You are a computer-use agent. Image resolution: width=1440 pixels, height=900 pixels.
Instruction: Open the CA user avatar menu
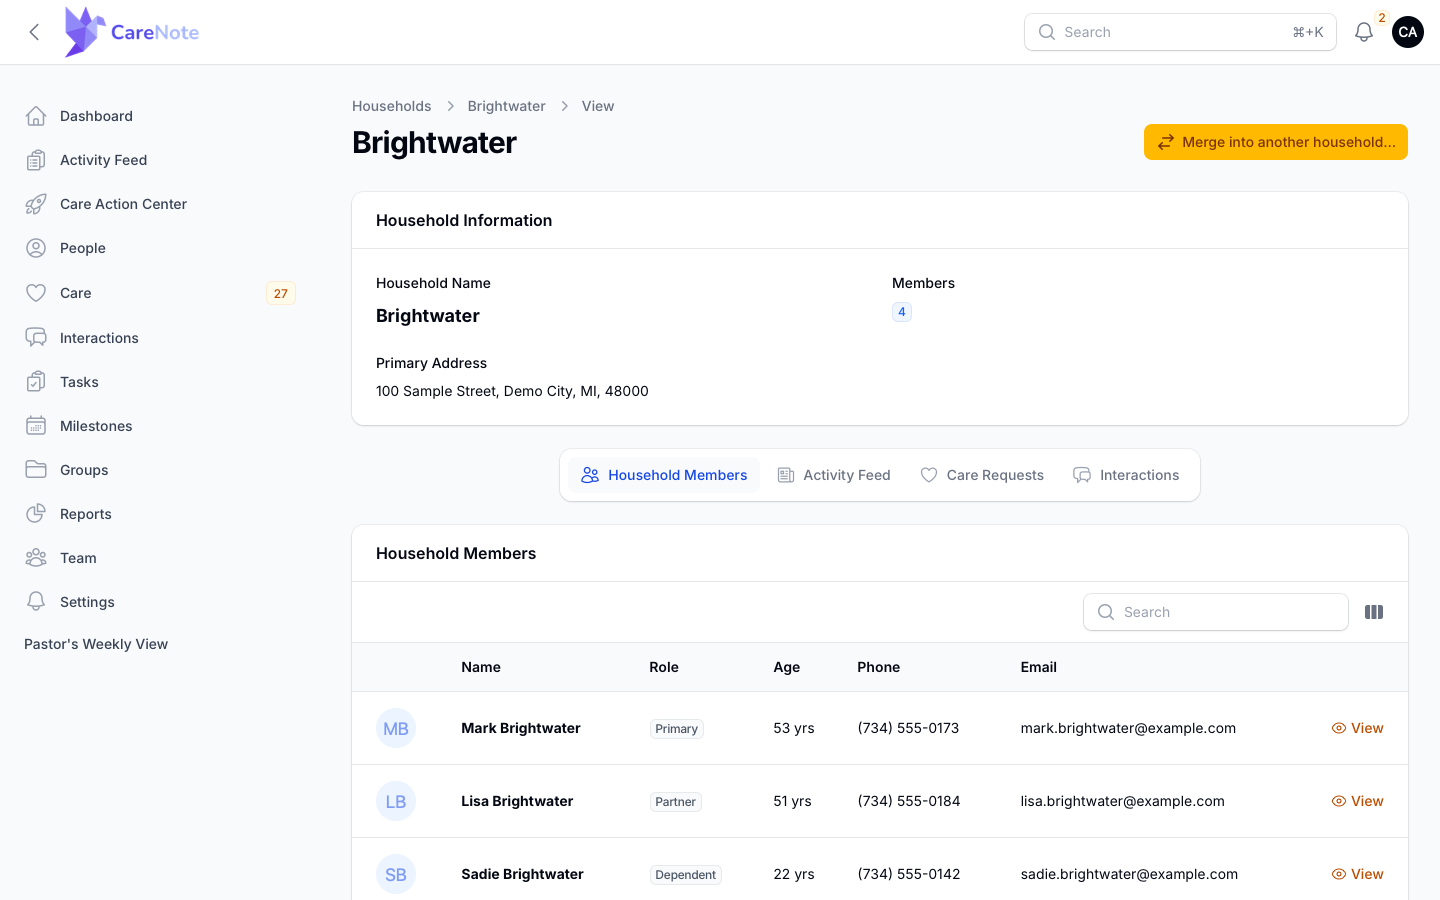pos(1408,32)
